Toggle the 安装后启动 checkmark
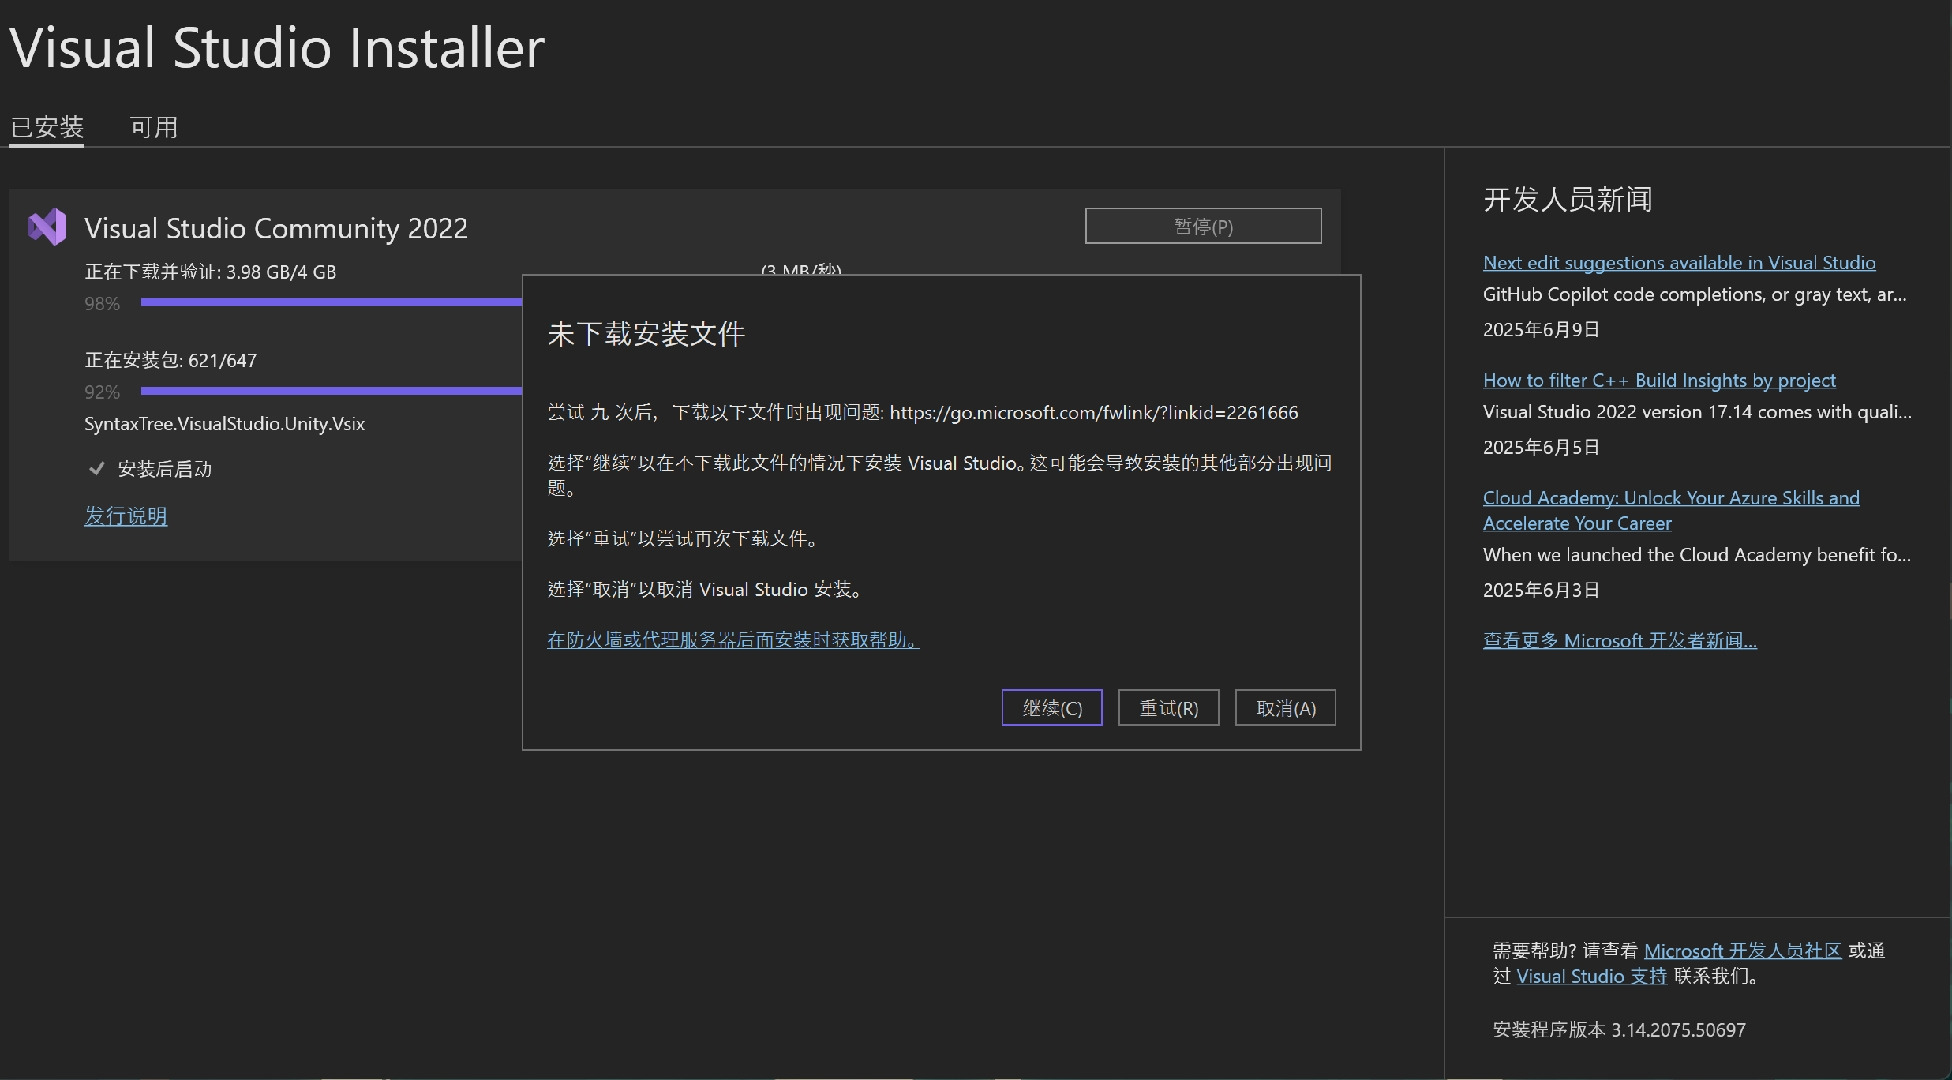The image size is (1952, 1080). (x=97, y=468)
